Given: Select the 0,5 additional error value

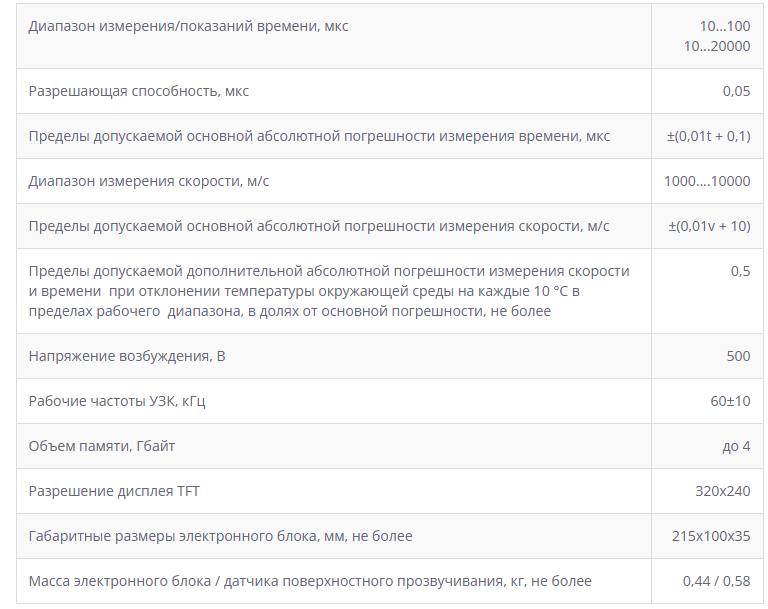Looking at the screenshot, I should [740, 271].
